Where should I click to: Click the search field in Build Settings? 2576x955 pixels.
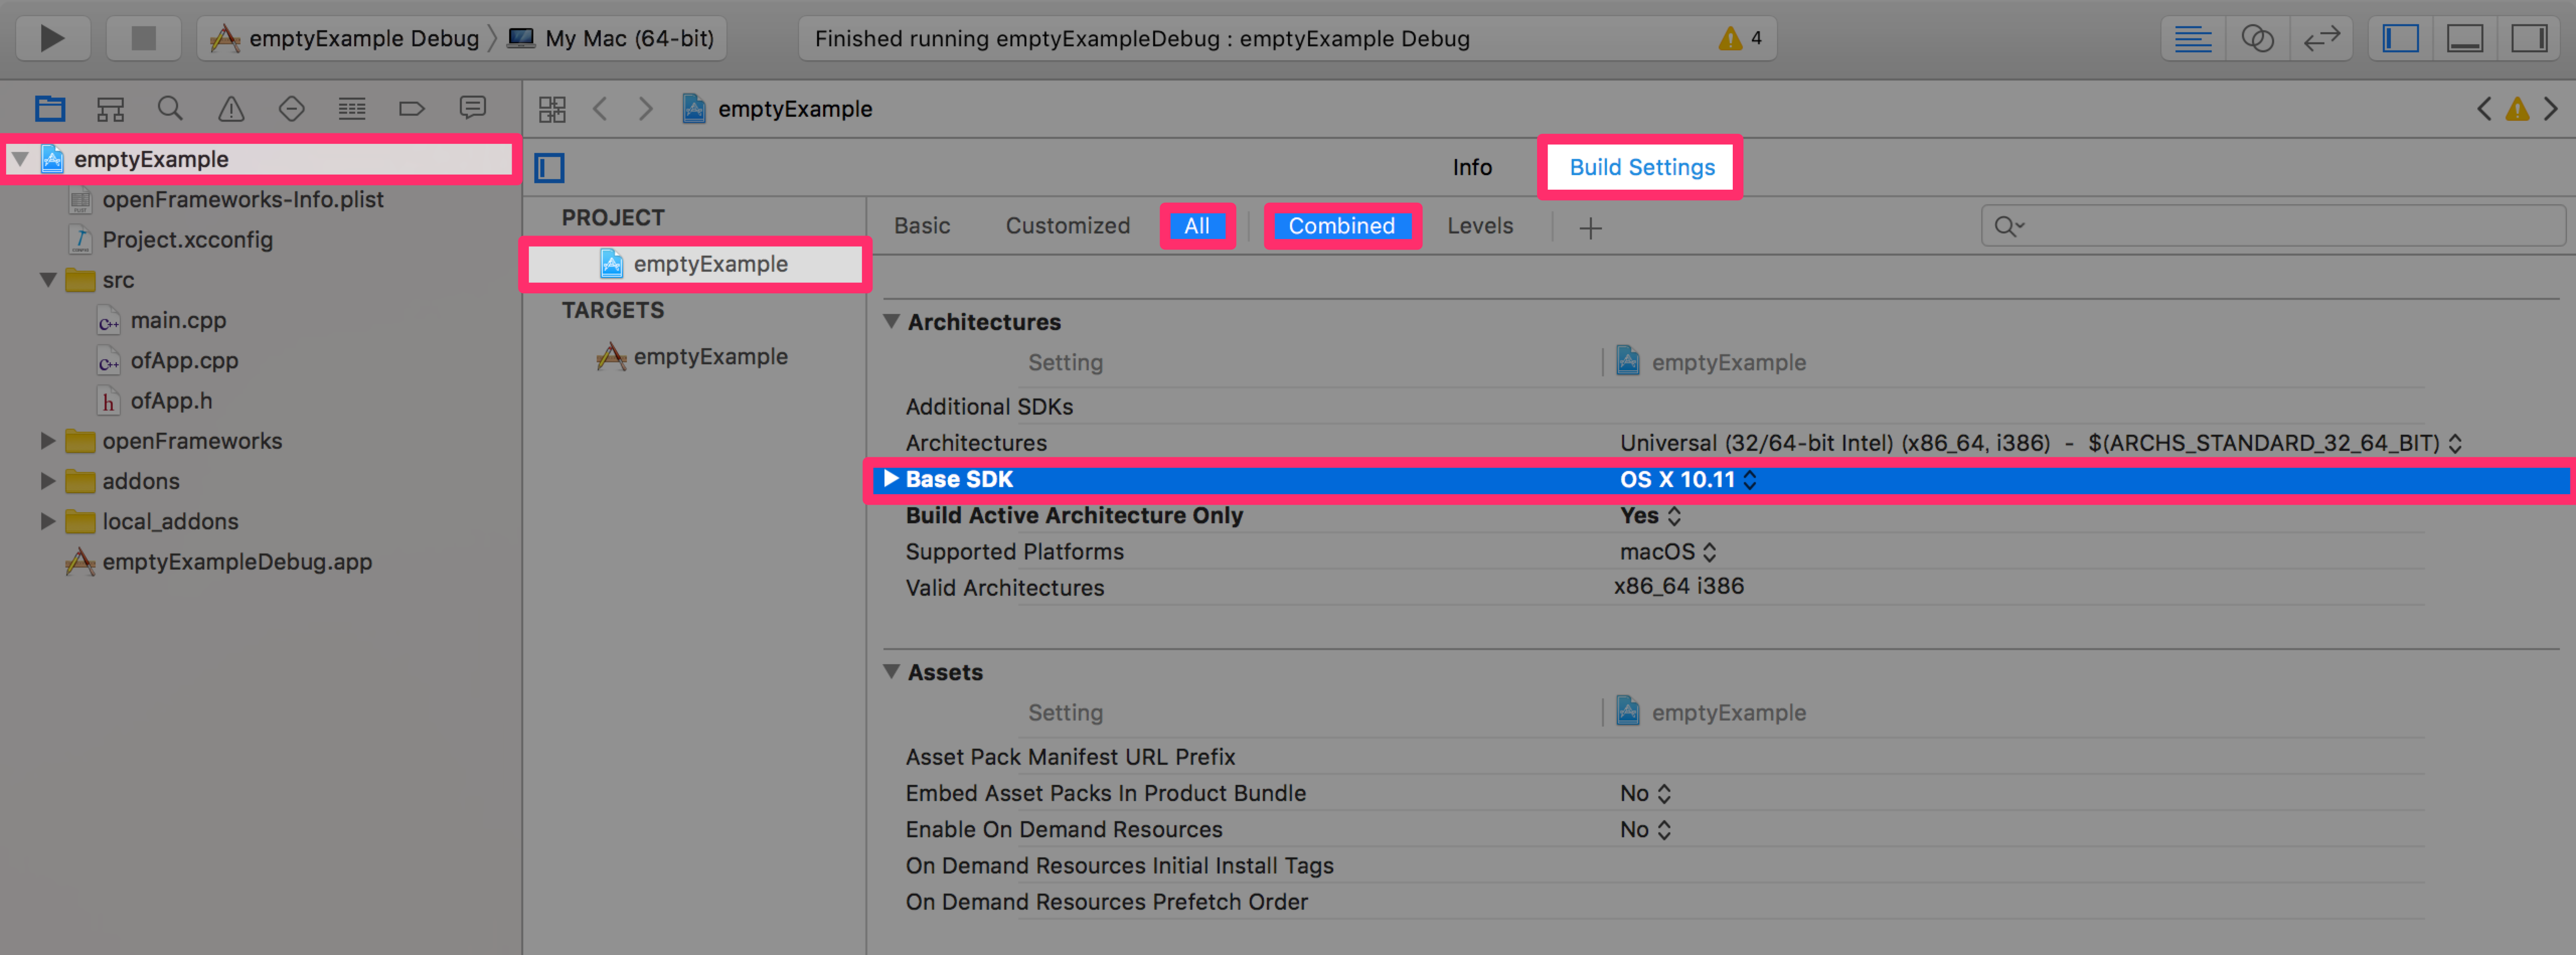2250,227
